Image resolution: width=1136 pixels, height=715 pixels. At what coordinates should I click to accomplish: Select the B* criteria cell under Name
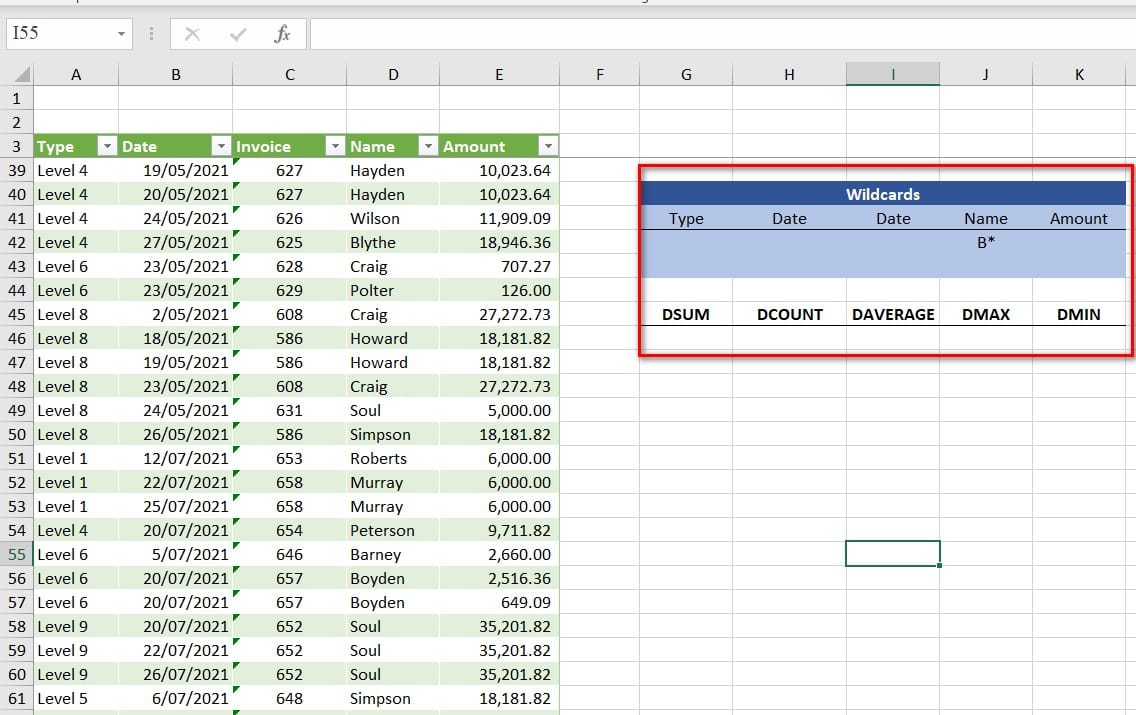986,242
